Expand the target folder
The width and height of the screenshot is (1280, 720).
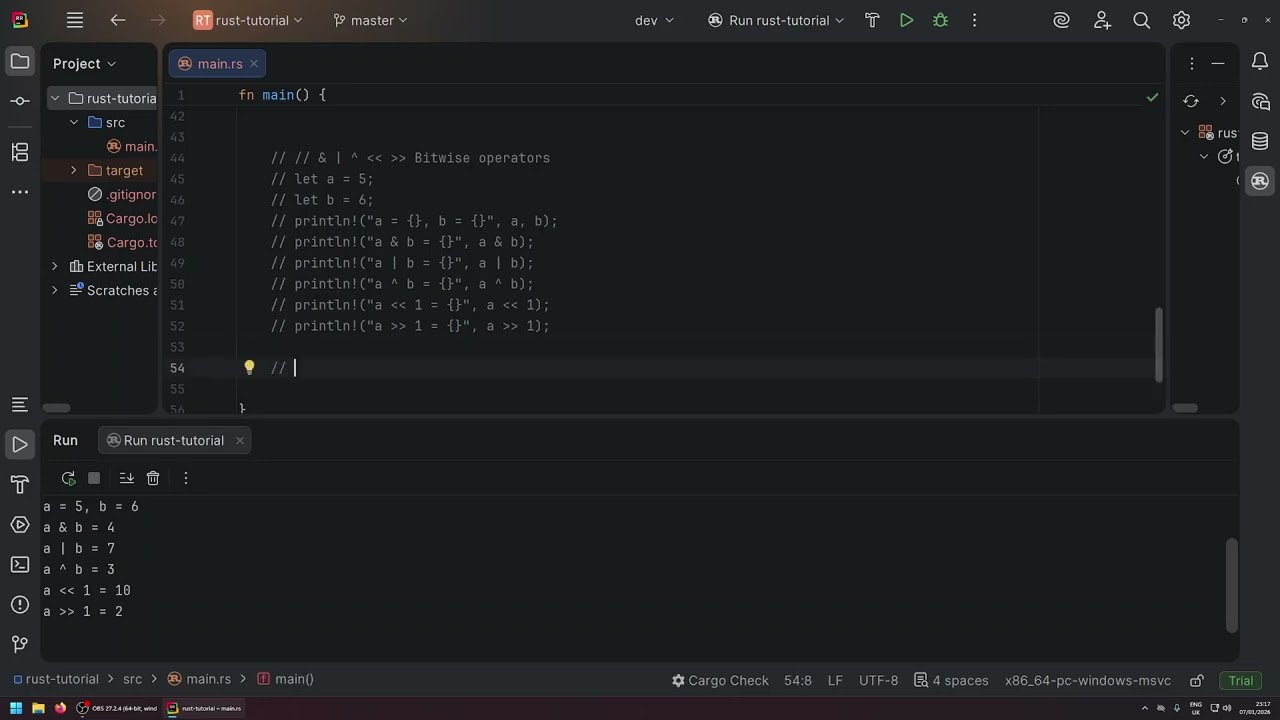(x=74, y=170)
